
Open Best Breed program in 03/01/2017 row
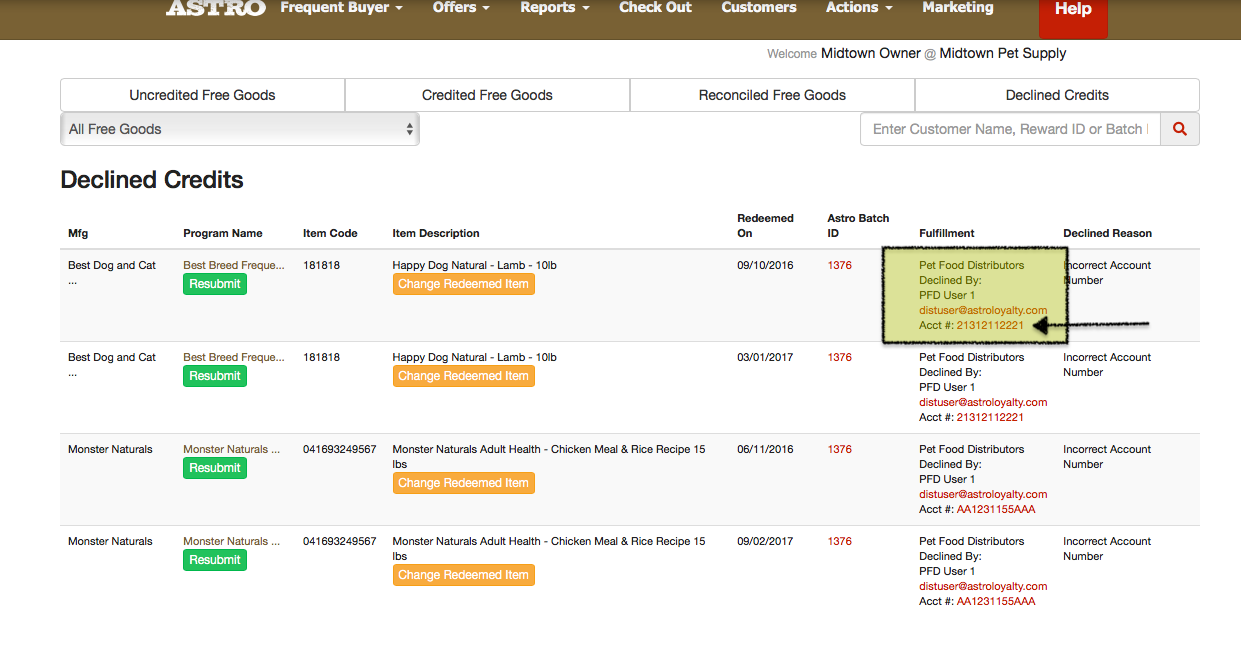click(233, 357)
